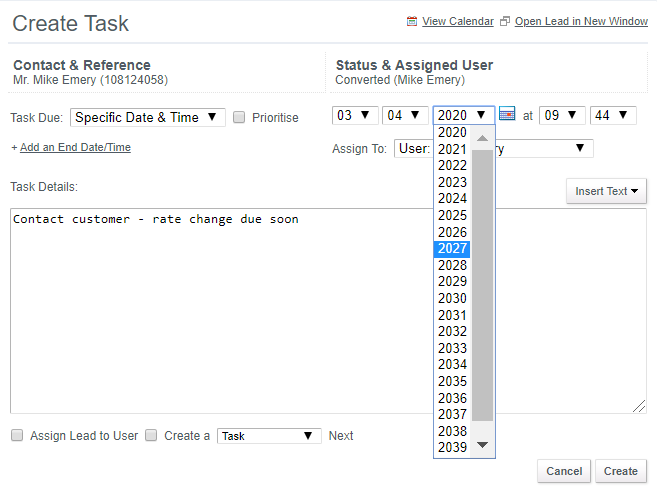Open View Calendar link
This screenshot has height=501, width=657.
tap(458, 21)
